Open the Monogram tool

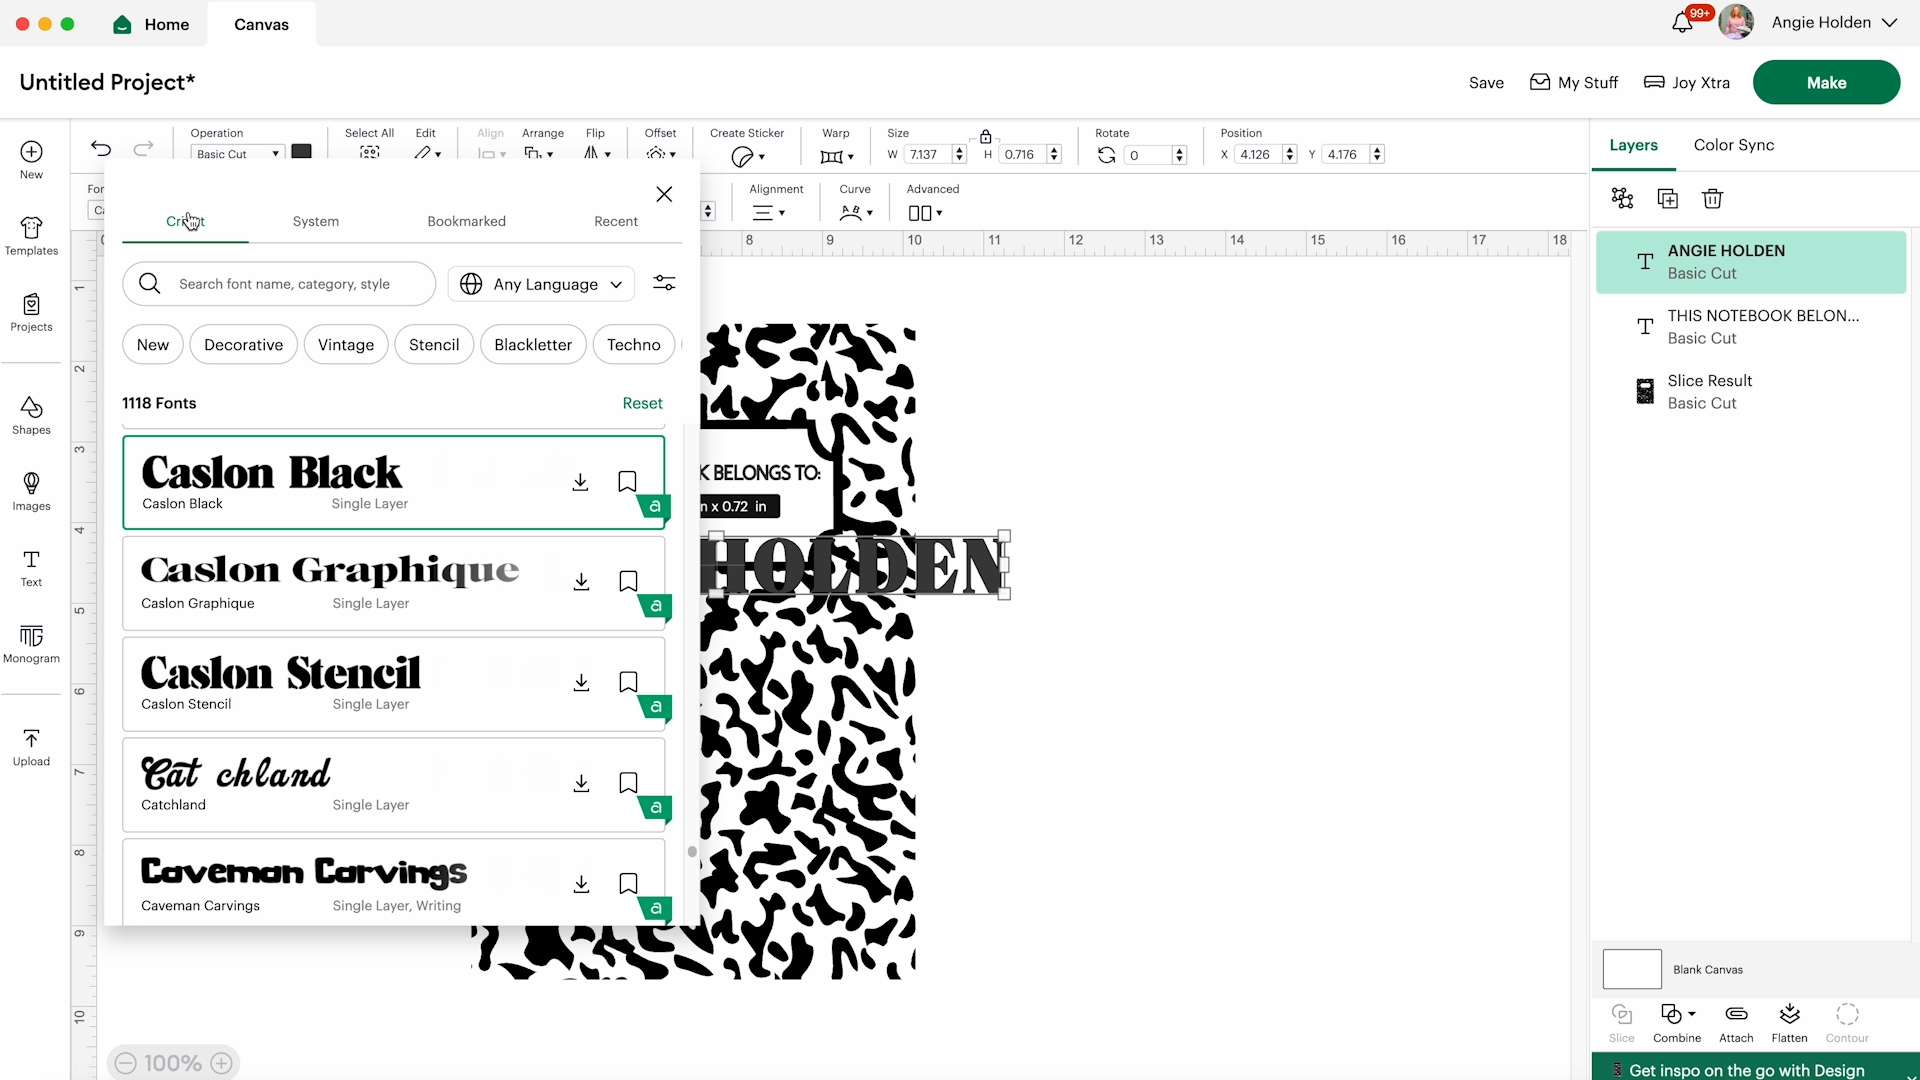(31, 643)
